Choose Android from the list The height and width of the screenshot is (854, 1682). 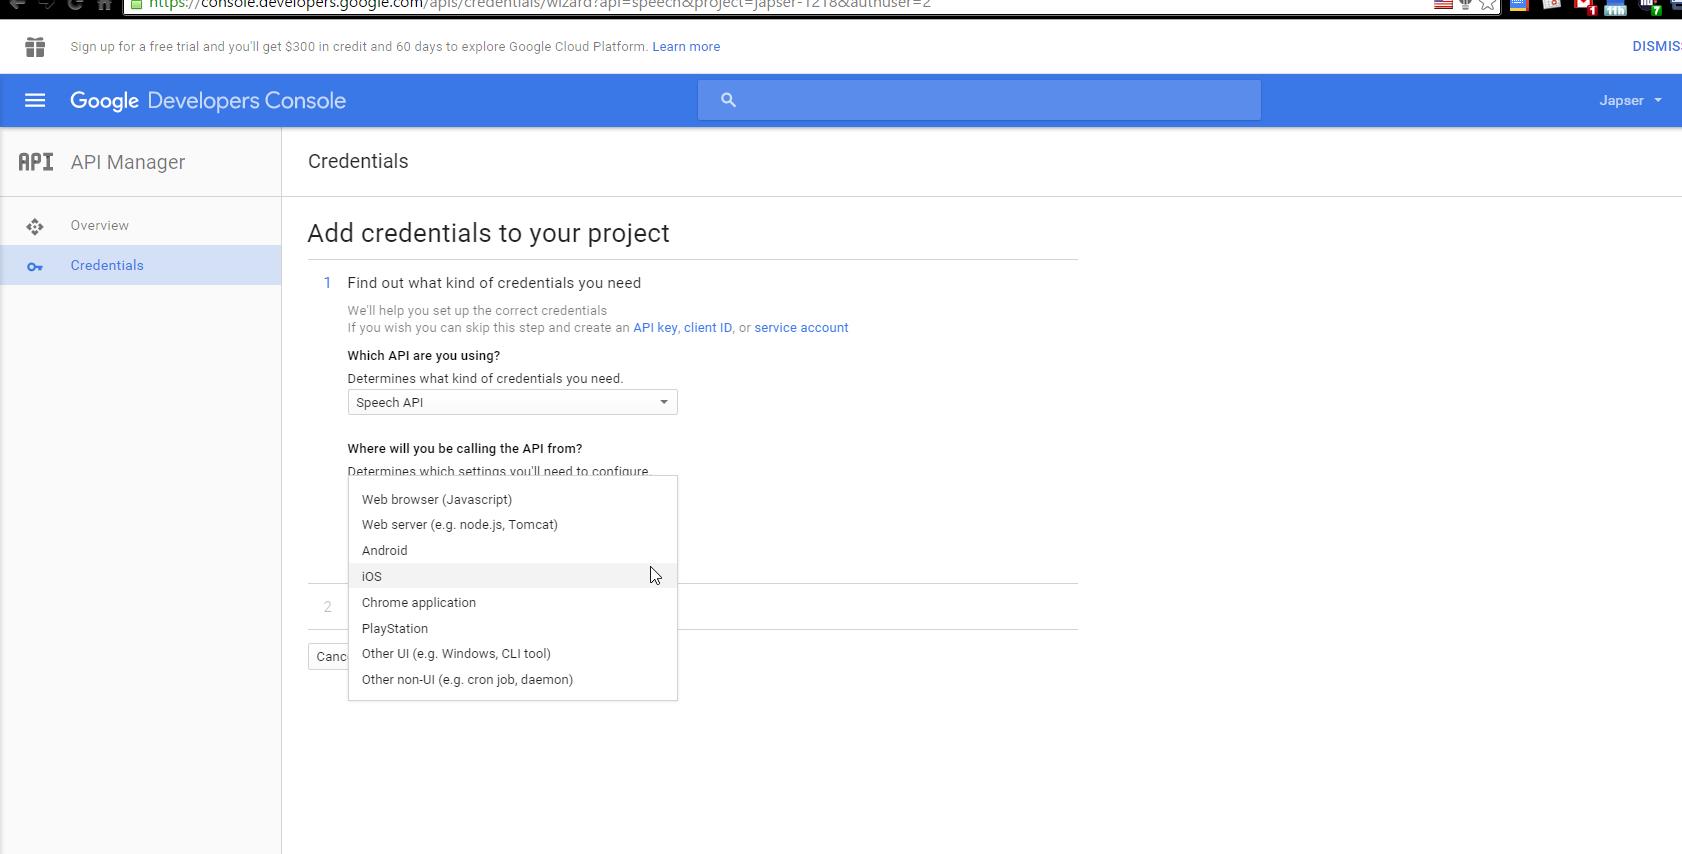click(x=512, y=550)
